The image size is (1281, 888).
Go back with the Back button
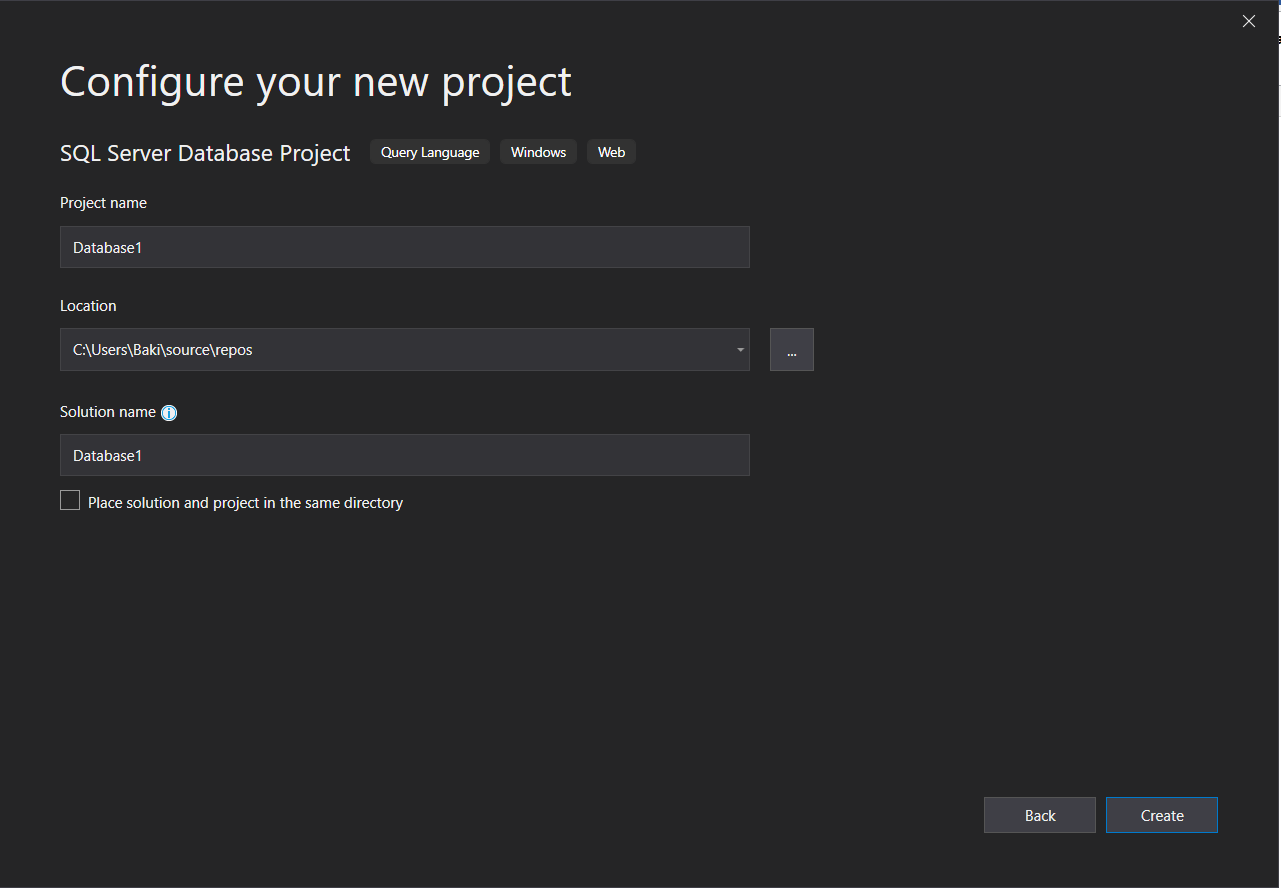point(1039,815)
